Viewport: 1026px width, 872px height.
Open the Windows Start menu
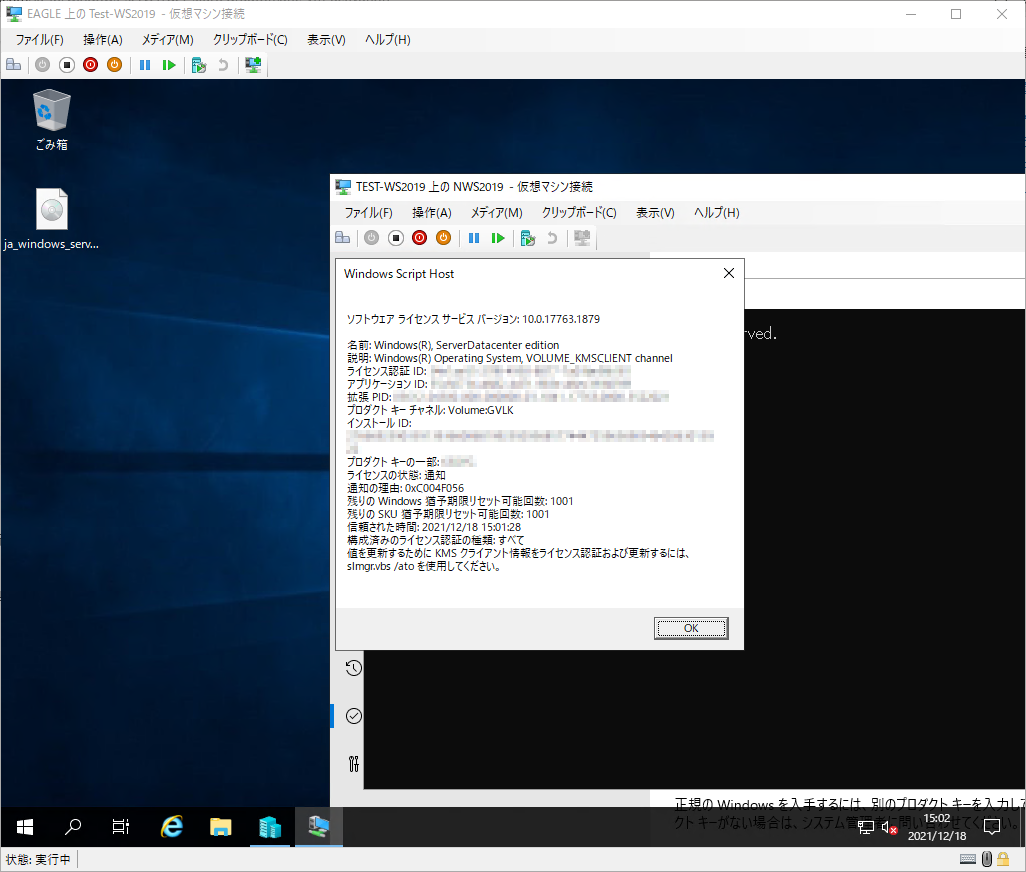[25, 827]
